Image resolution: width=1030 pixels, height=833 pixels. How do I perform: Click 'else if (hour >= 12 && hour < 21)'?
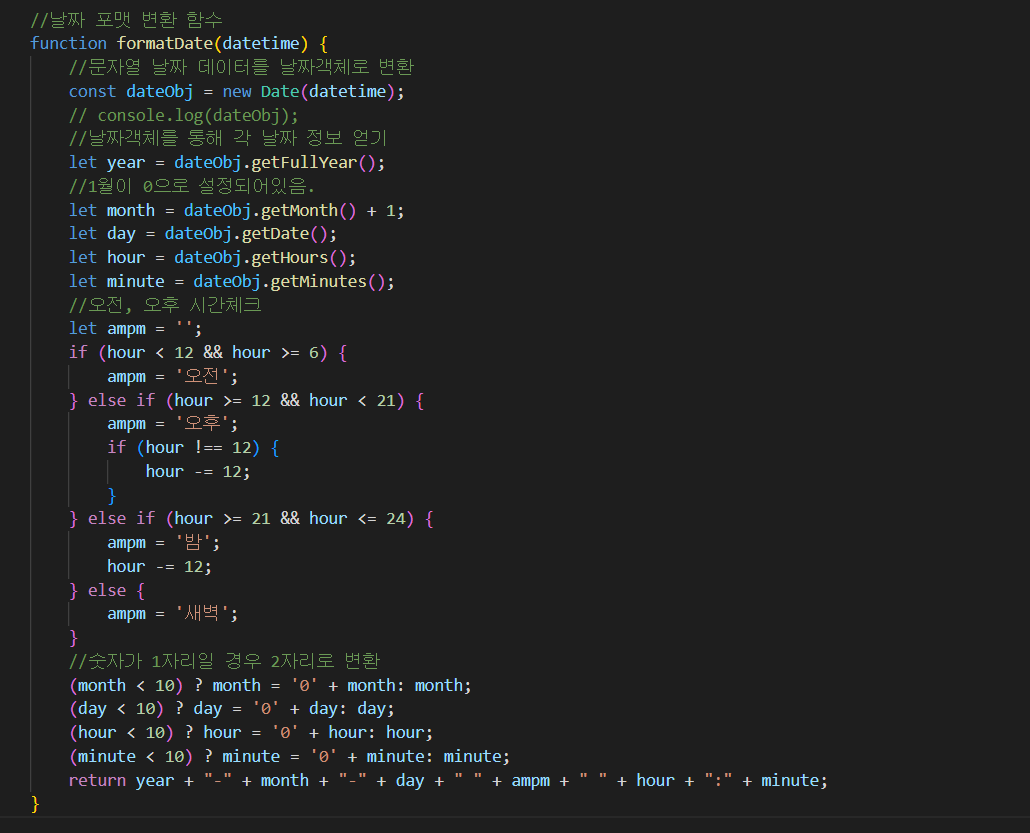[246, 400]
